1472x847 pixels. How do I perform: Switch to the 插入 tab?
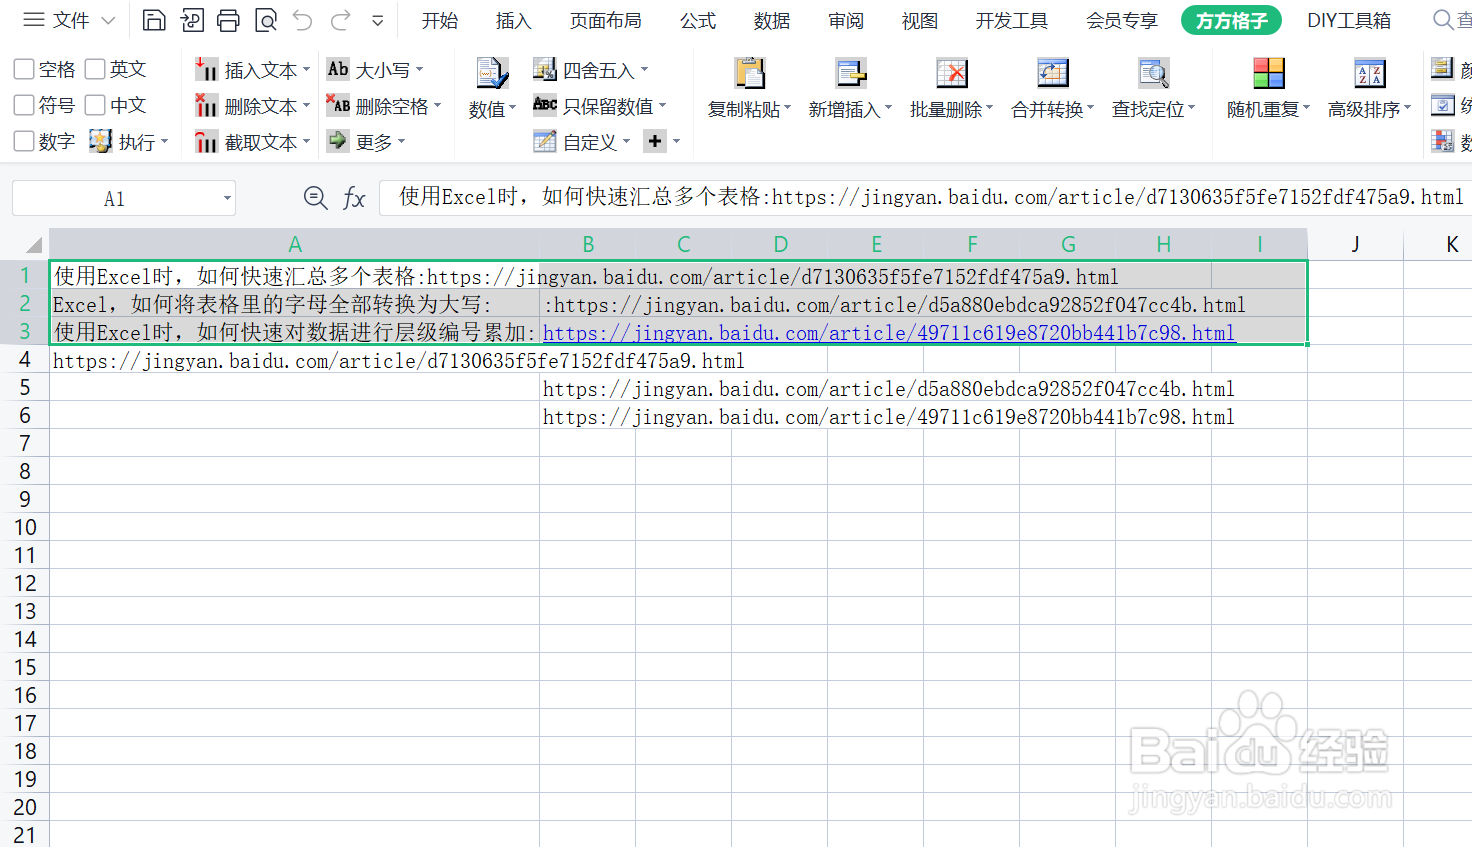coord(514,20)
